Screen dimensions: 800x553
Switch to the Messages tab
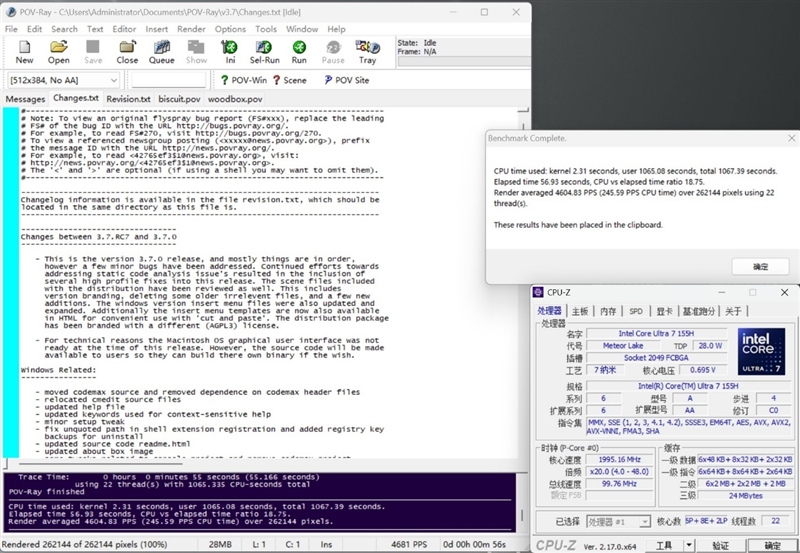pos(25,99)
